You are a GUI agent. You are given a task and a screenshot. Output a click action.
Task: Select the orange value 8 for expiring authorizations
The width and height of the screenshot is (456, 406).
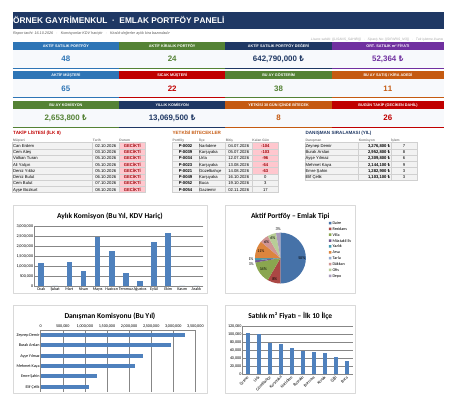pos(278,117)
